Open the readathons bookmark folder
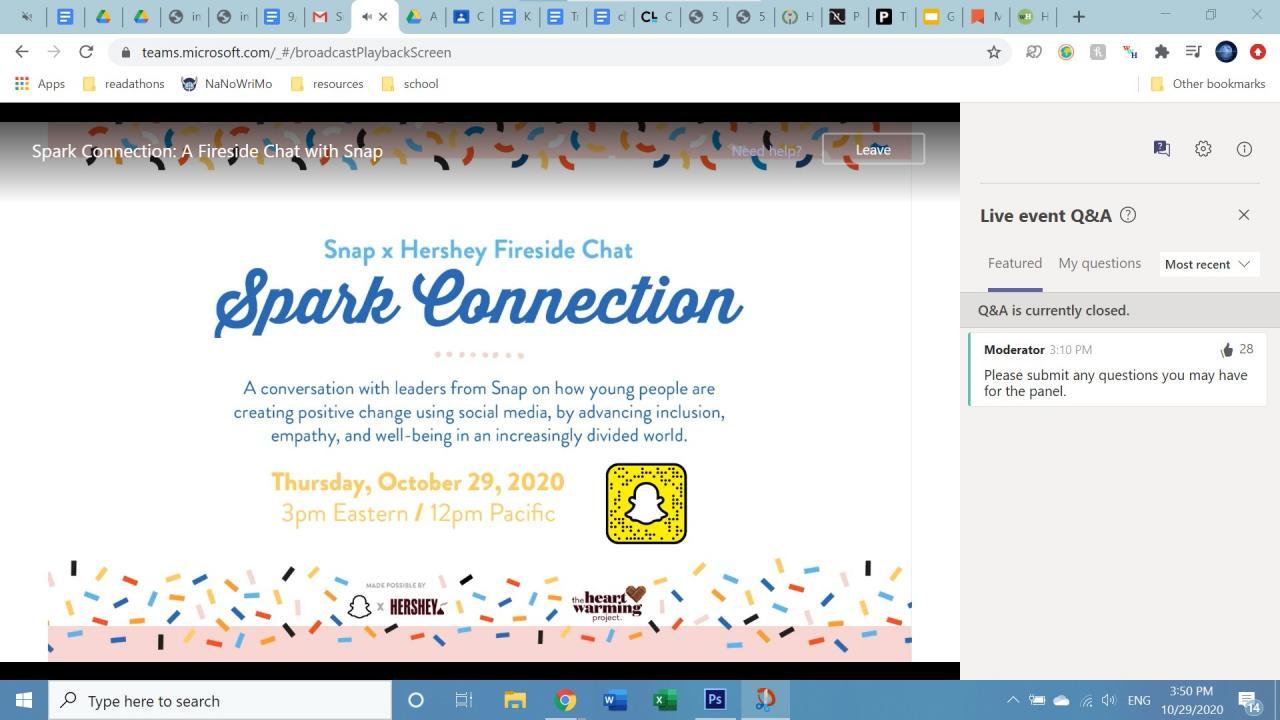The width and height of the screenshot is (1280, 720). [123, 84]
